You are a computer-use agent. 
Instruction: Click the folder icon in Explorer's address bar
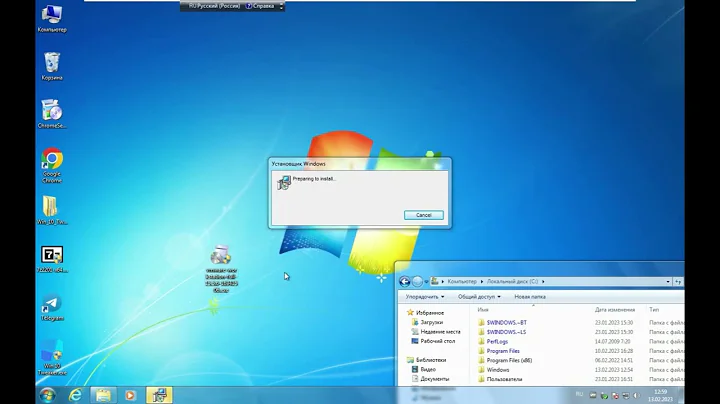point(434,281)
